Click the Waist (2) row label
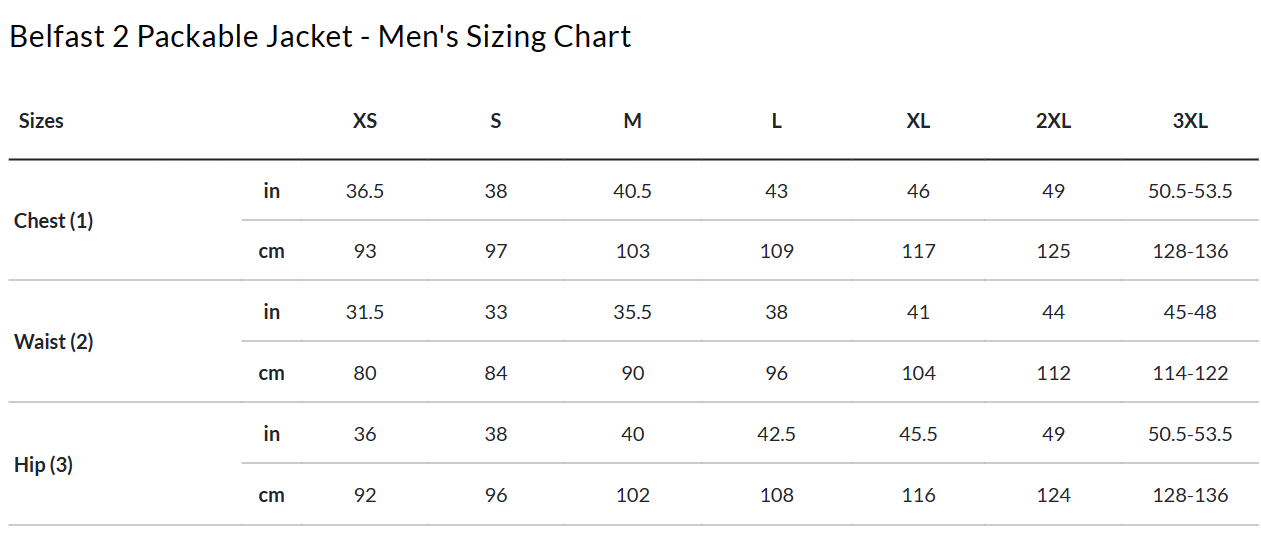 click(x=54, y=342)
